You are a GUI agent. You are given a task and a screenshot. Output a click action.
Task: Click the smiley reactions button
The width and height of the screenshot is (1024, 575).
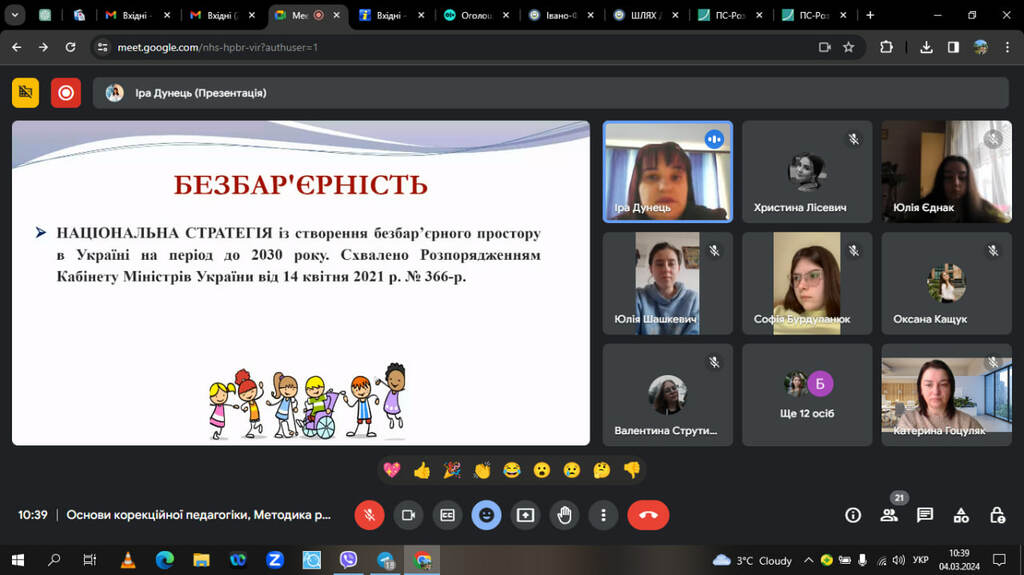(486, 515)
